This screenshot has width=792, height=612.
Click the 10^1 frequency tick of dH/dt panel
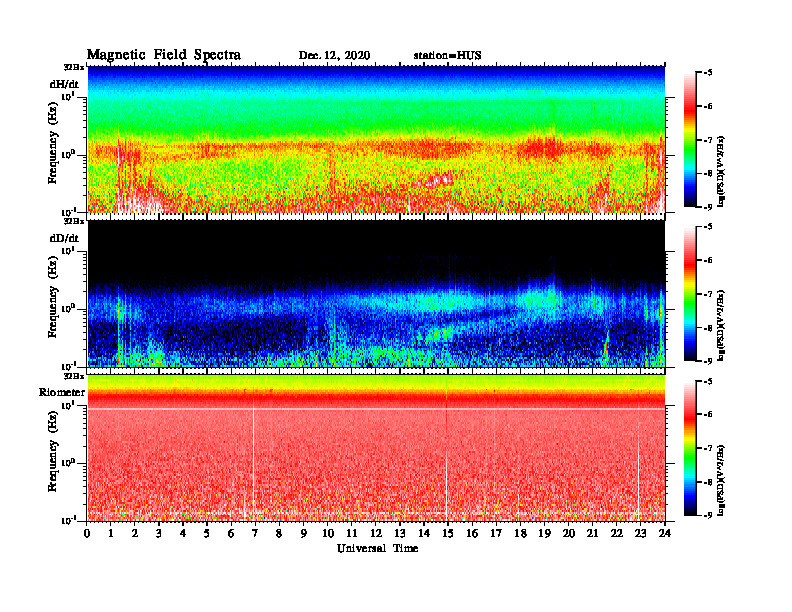pyautogui.click(x=69, y=95)
